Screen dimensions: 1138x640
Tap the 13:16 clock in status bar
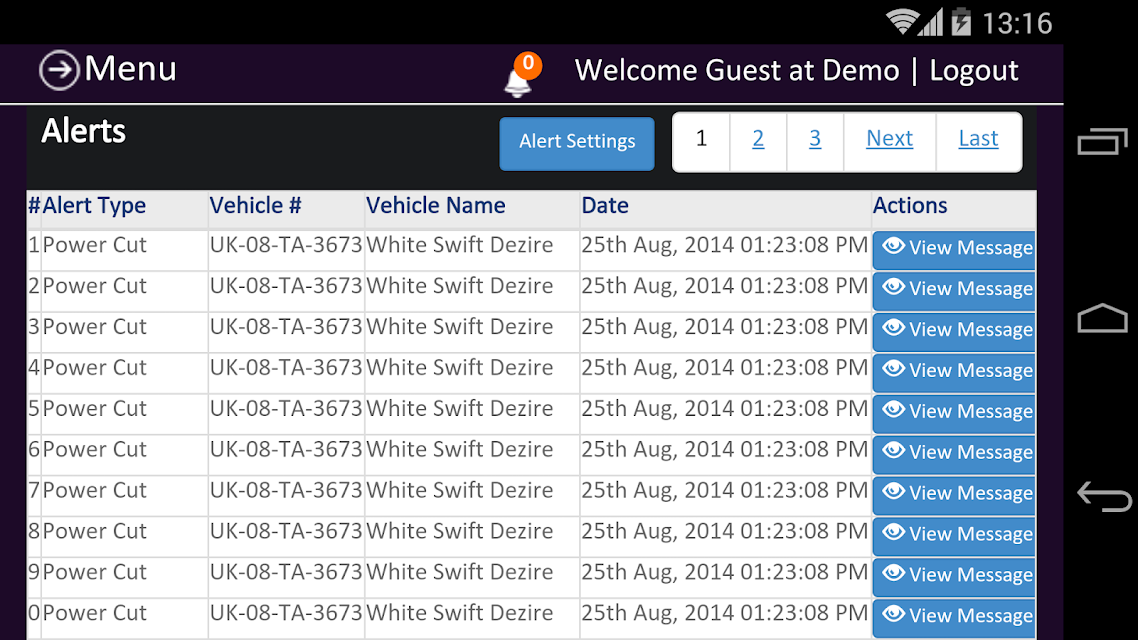tap(1017, 23)
